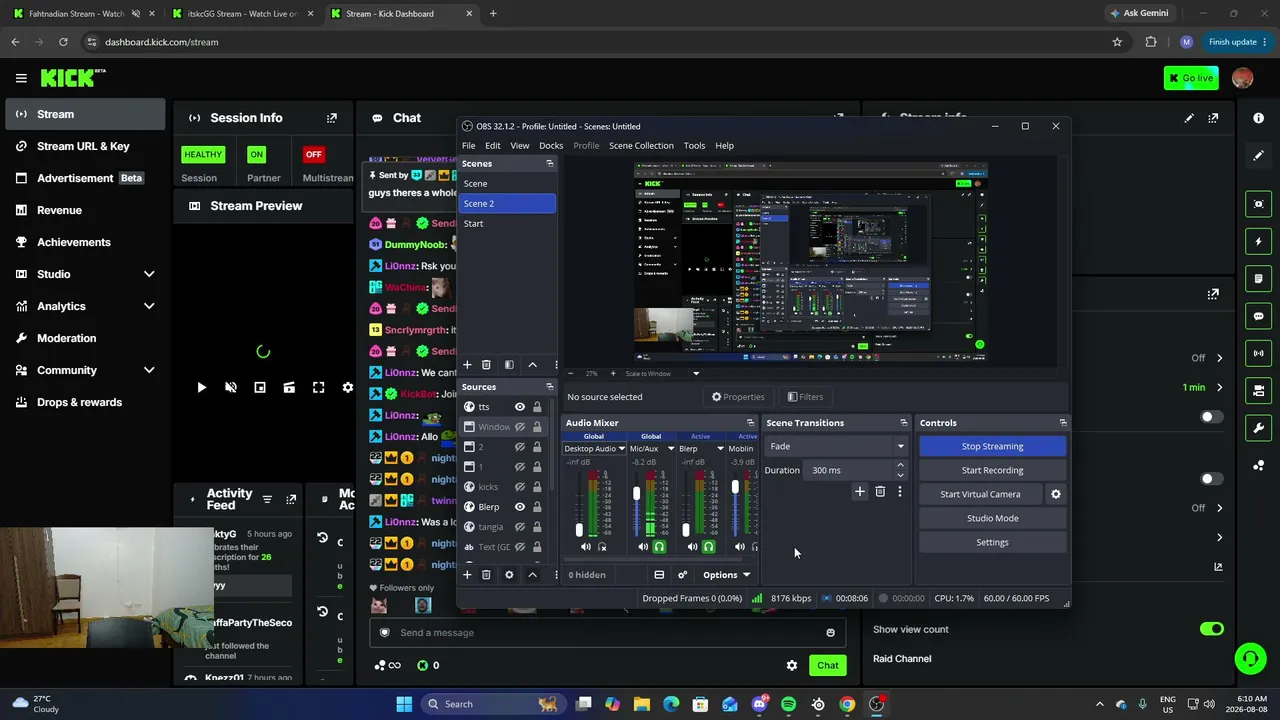This screenshot has height=720, width=1280.
Task: Unmute the Stream Preview audio
Action: pyautogui.click(x=230, y=388)
